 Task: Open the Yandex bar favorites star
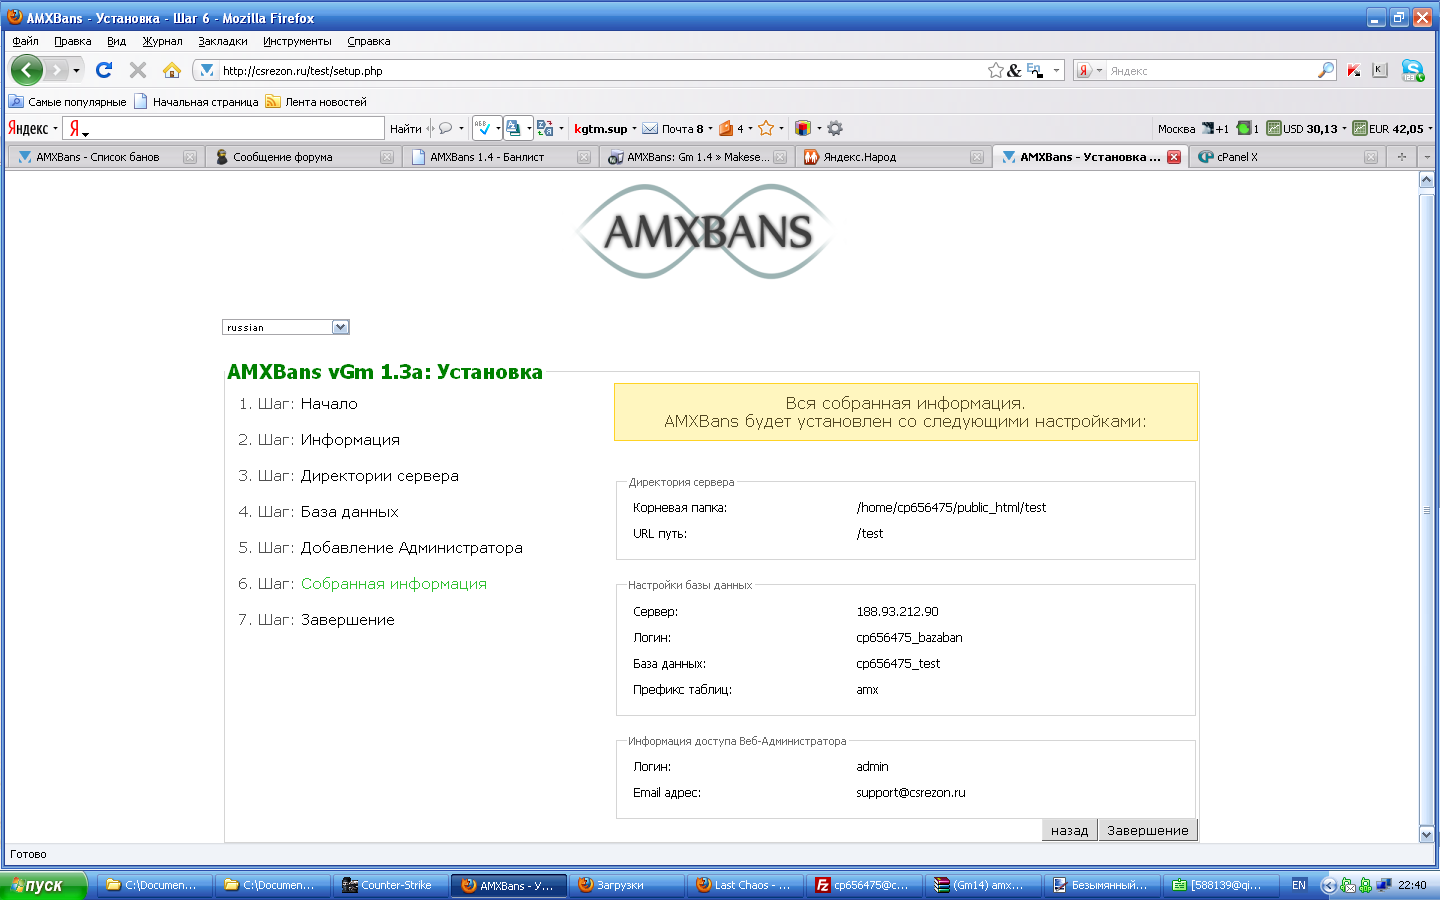click(766, 128)
